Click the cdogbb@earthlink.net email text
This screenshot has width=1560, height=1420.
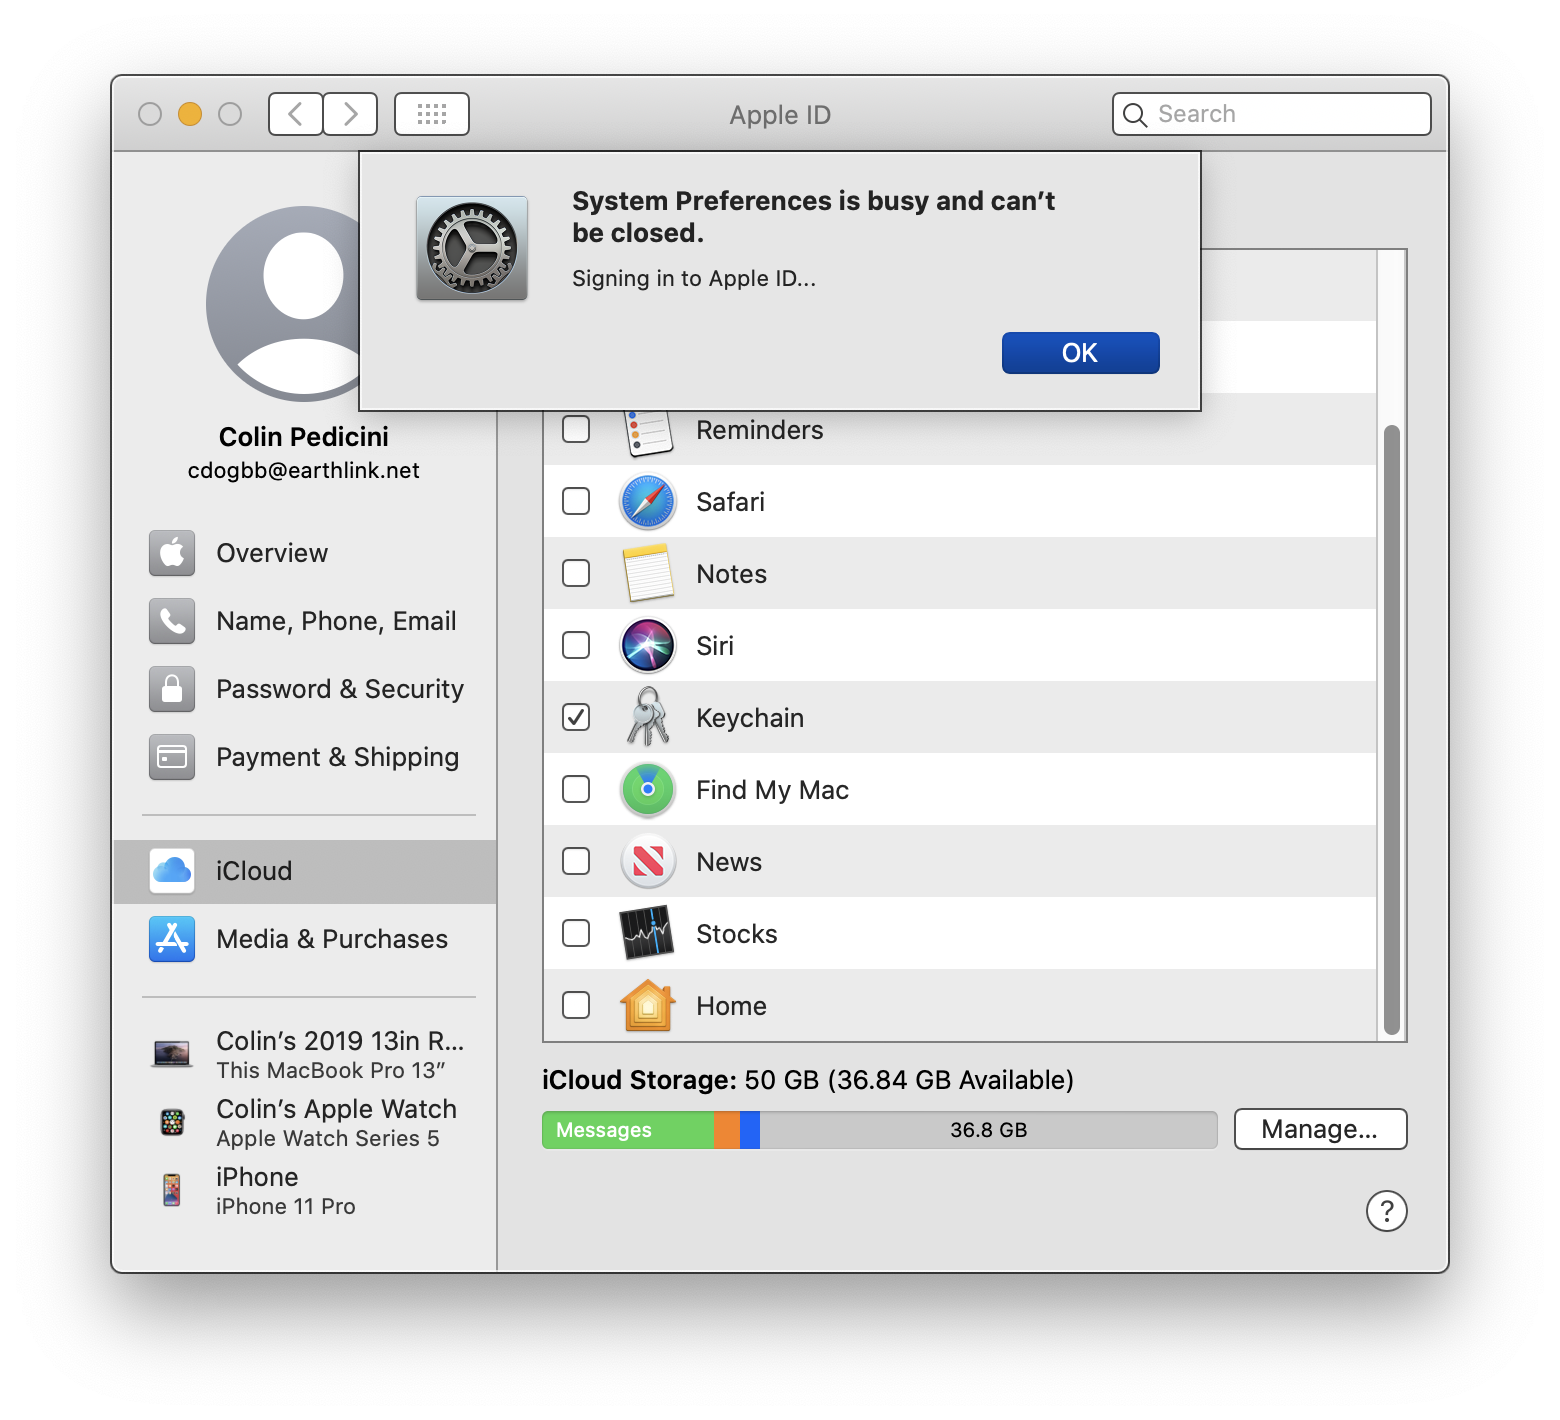pyautogui.click(x=304, y=471)
